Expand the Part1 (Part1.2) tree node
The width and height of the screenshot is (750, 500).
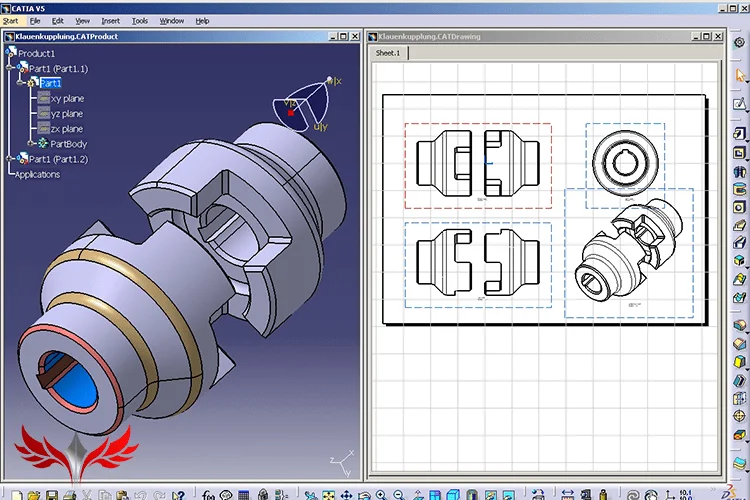(x=10, y=158)
